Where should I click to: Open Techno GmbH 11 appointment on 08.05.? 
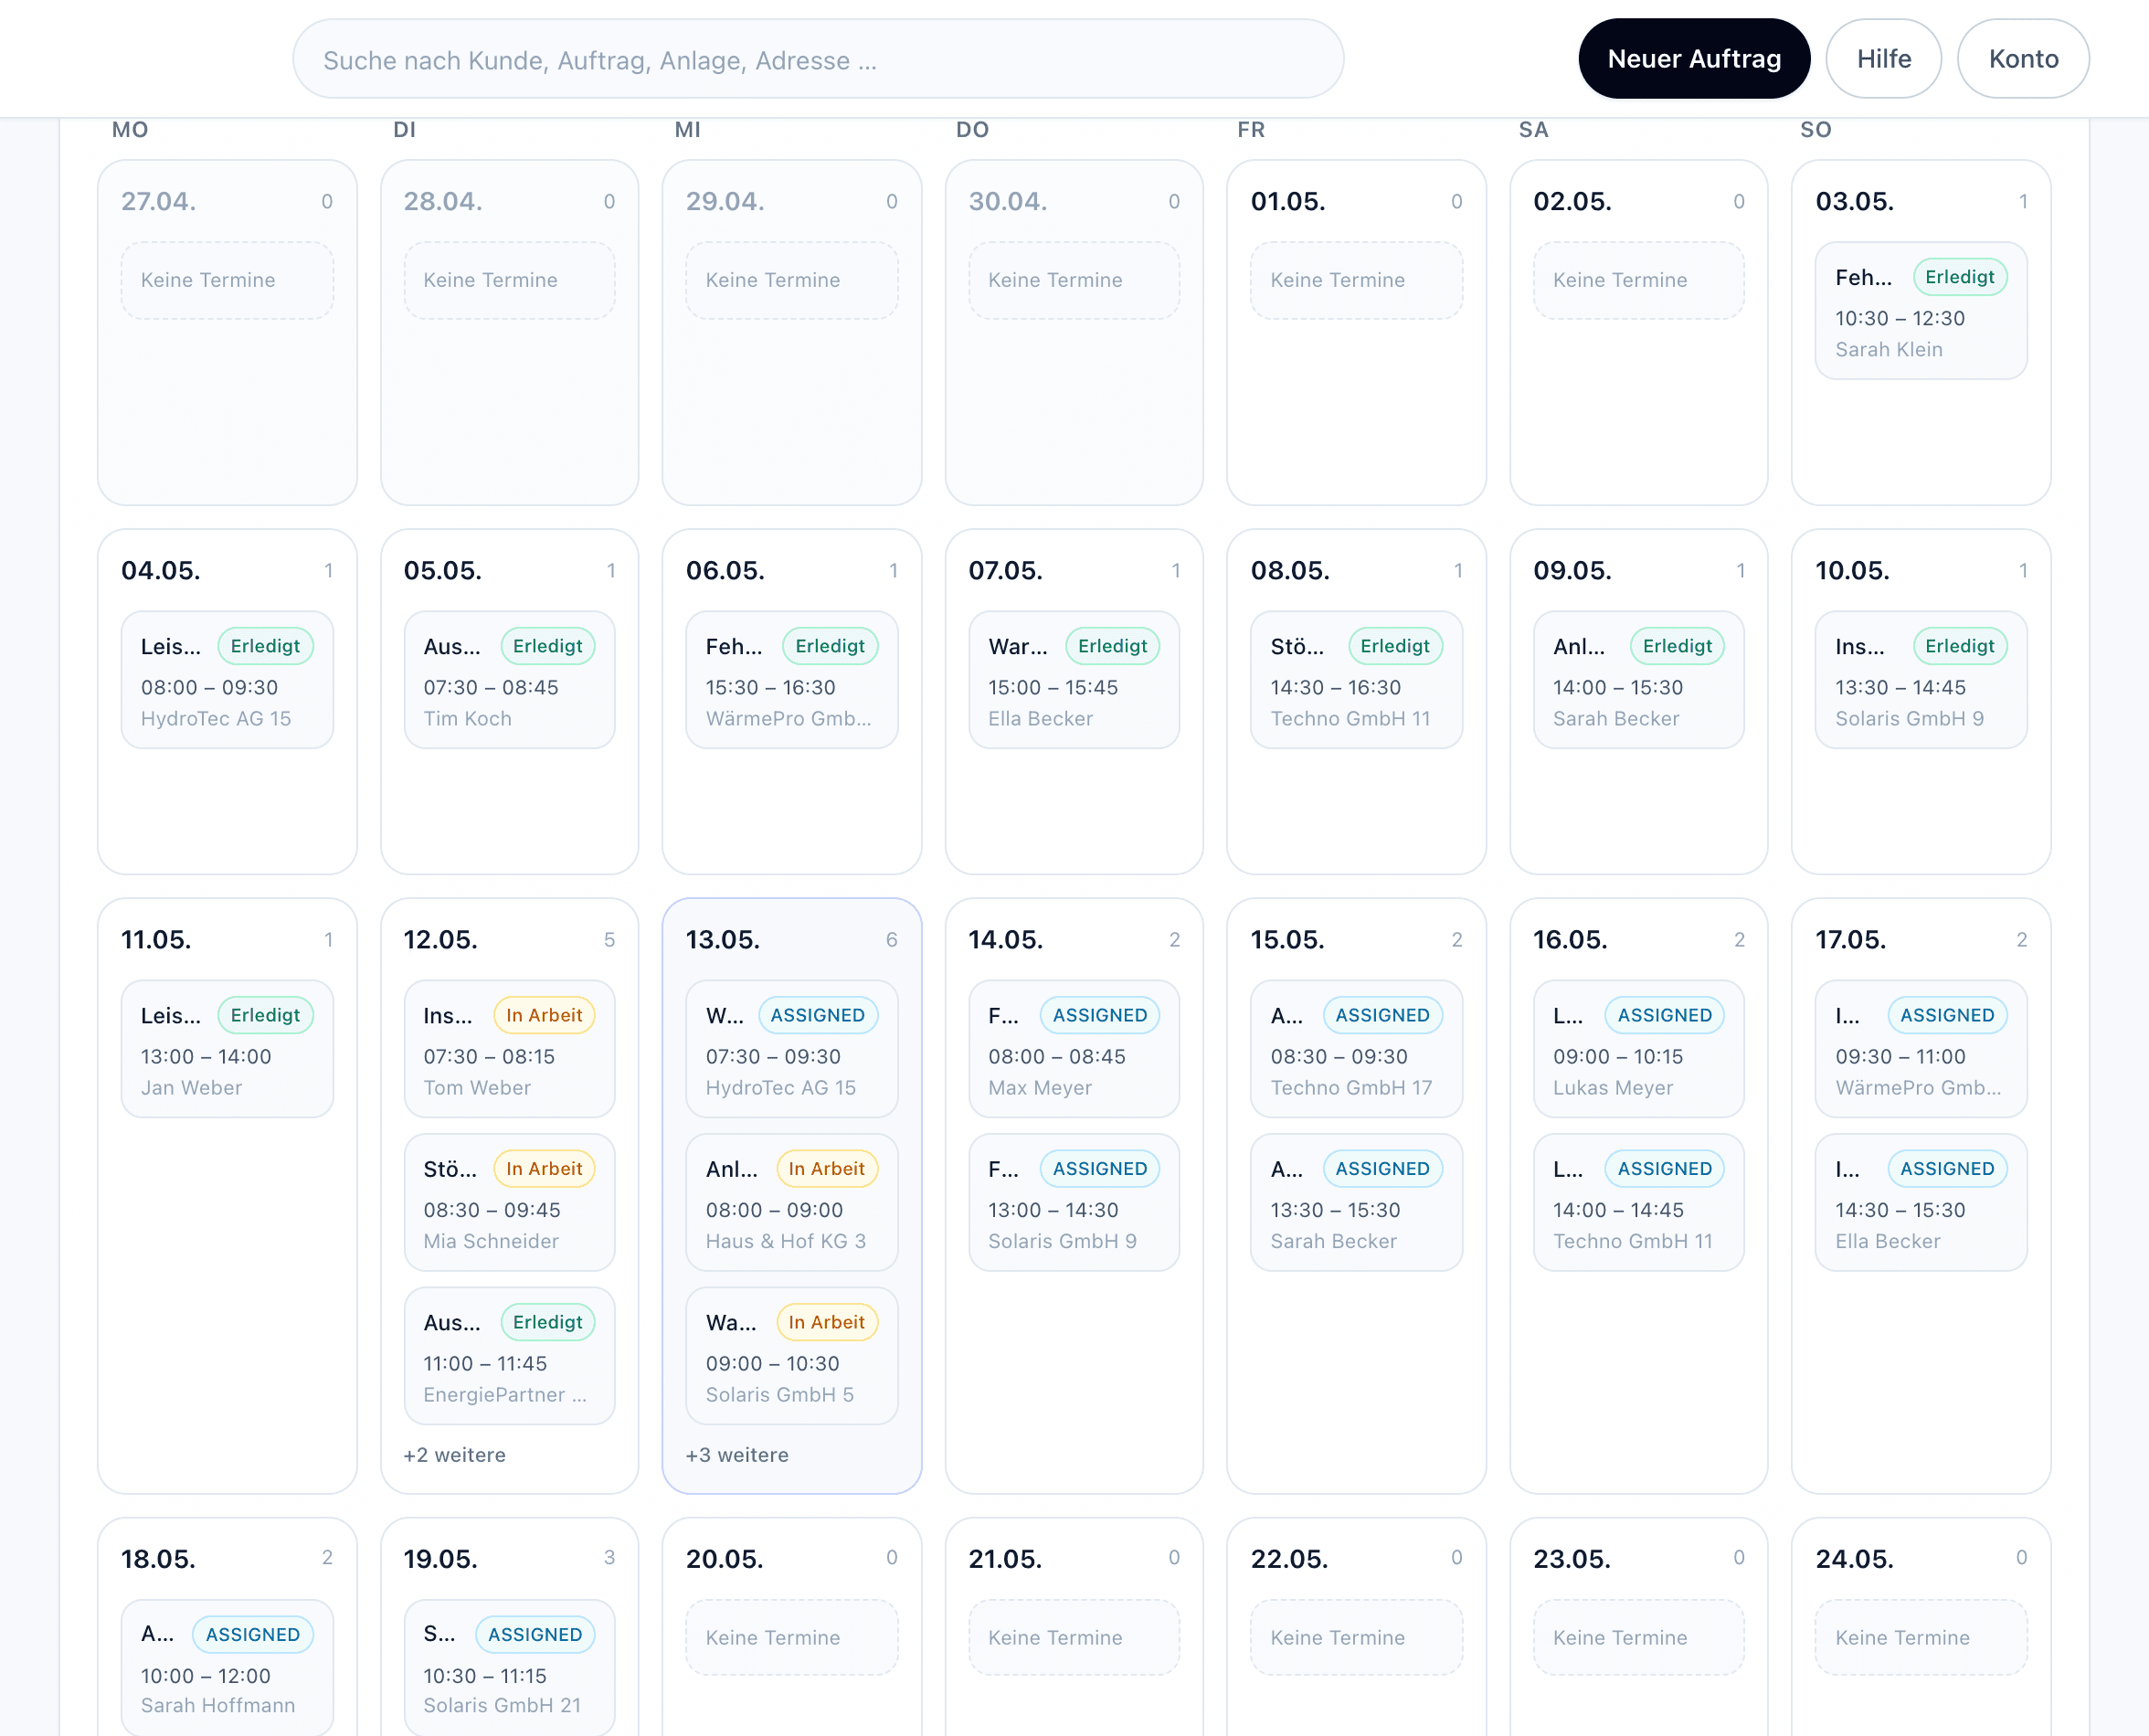[x=1356, y=680]
